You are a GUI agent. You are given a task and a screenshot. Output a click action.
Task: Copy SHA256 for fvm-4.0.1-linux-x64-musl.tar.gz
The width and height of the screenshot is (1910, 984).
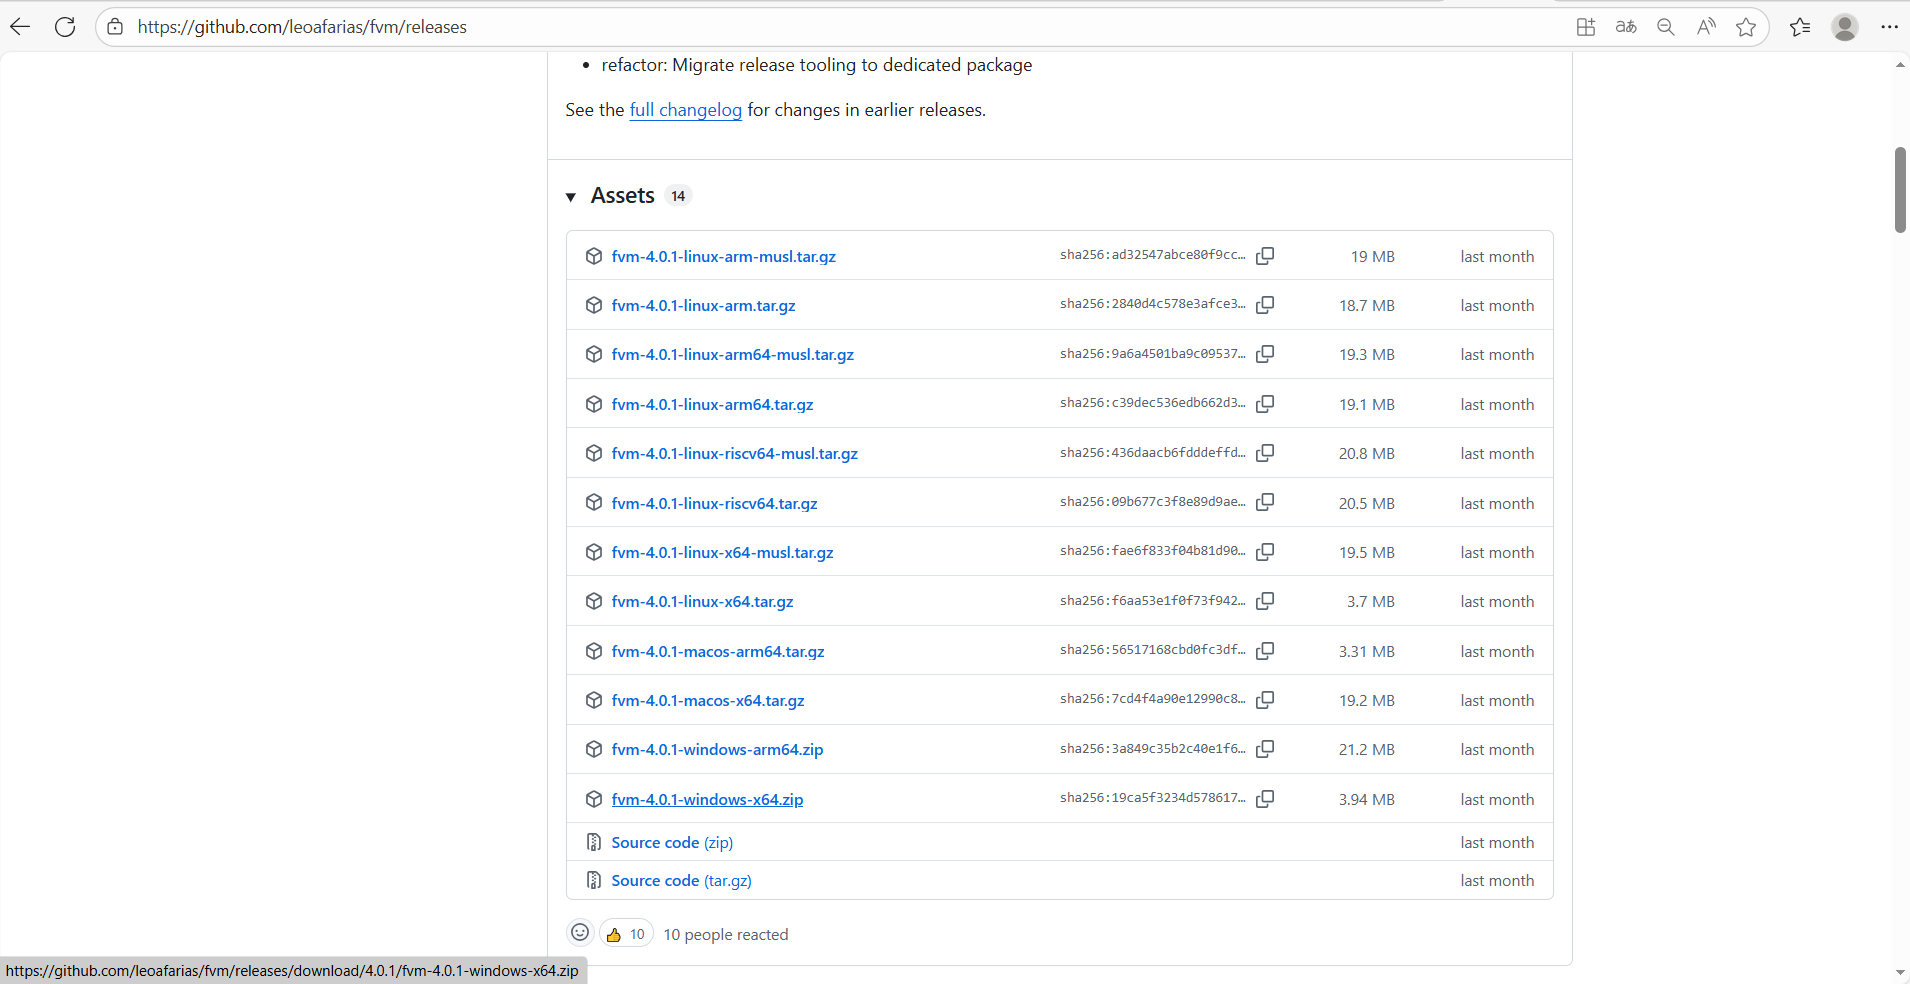1265,552
